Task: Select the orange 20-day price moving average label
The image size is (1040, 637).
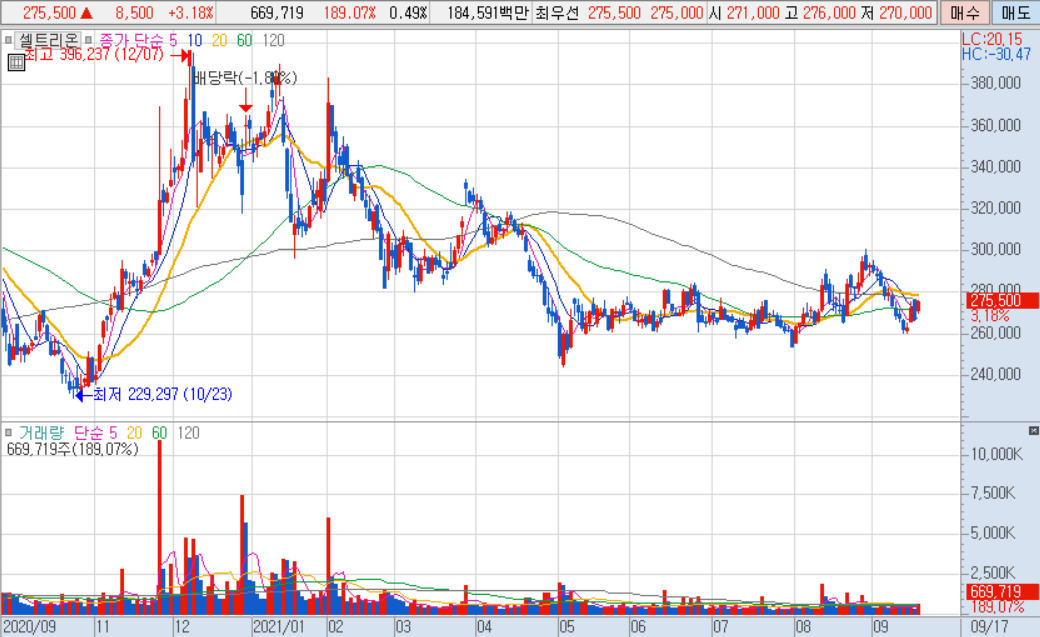Action: 220,40
